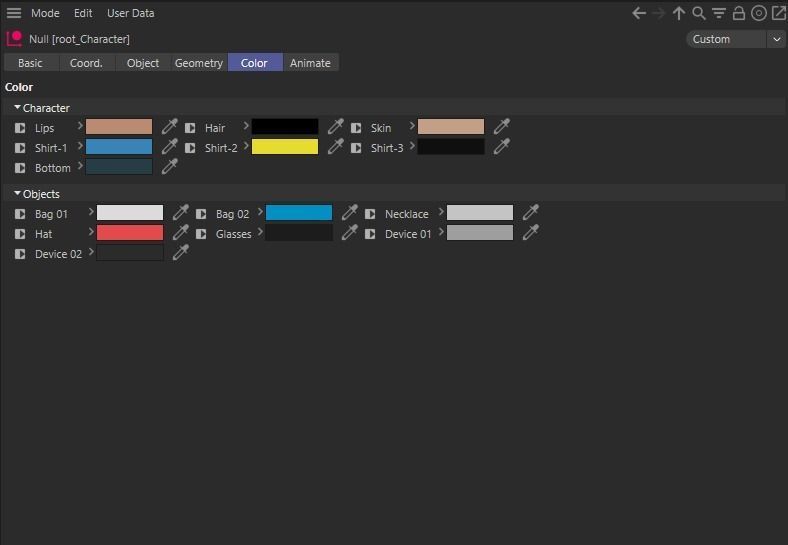The width and height of the screenshot is (788, 545).
Task: Pick Lips color with eyedropper
Action: point(169,127)
